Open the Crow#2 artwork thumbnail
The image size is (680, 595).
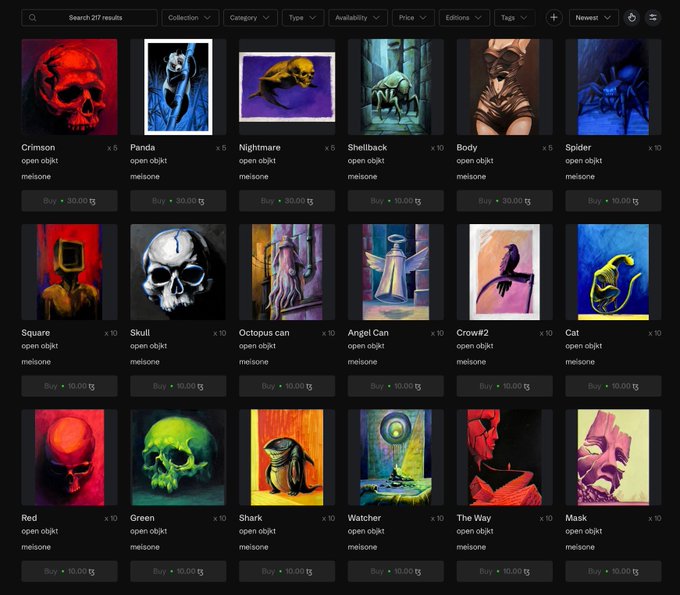pyautogui.click(x=504, y=272)
